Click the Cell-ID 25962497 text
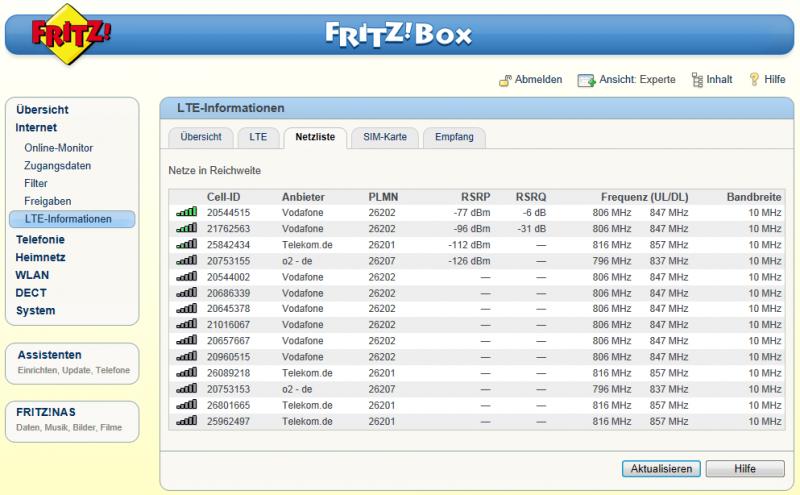 pyautogui.click(x=229, y=422)
